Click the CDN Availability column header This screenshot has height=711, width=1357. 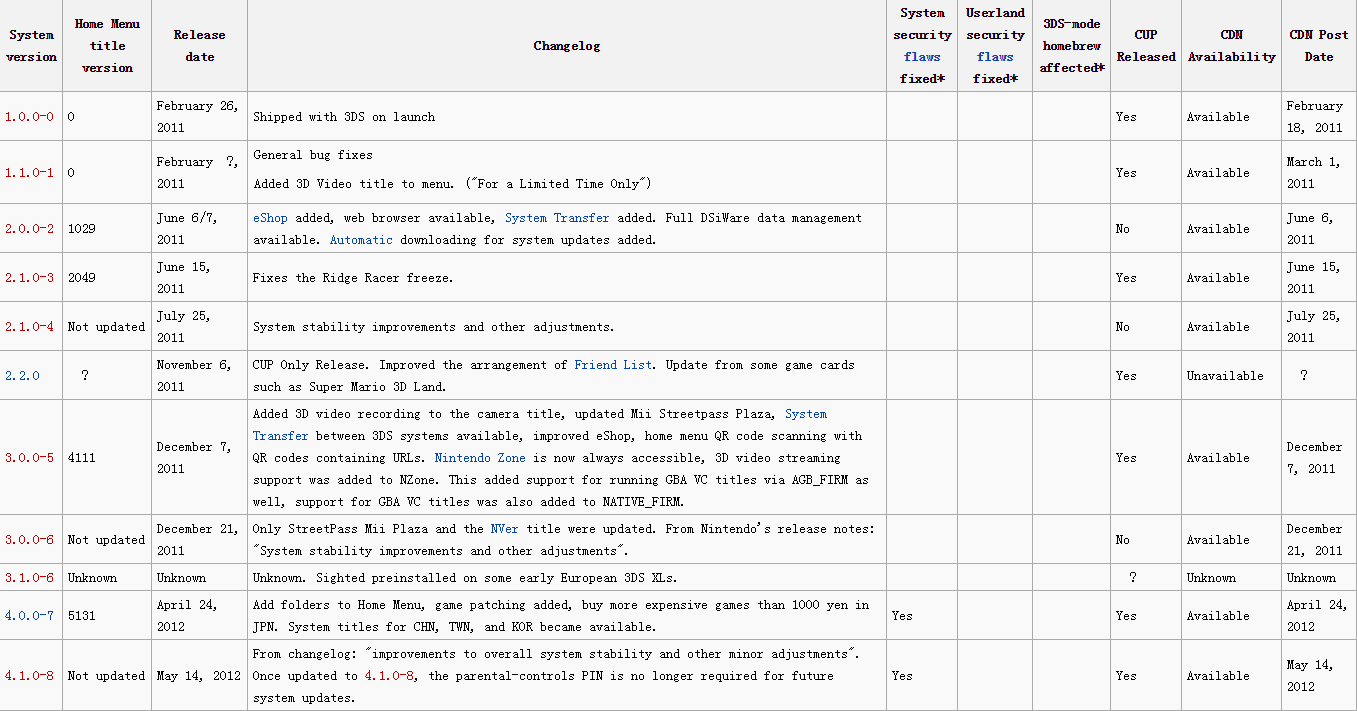(1232, 46)
